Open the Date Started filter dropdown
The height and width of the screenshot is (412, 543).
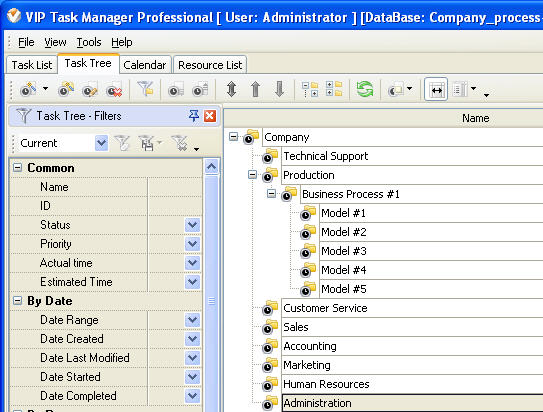(x=192, y=377)
